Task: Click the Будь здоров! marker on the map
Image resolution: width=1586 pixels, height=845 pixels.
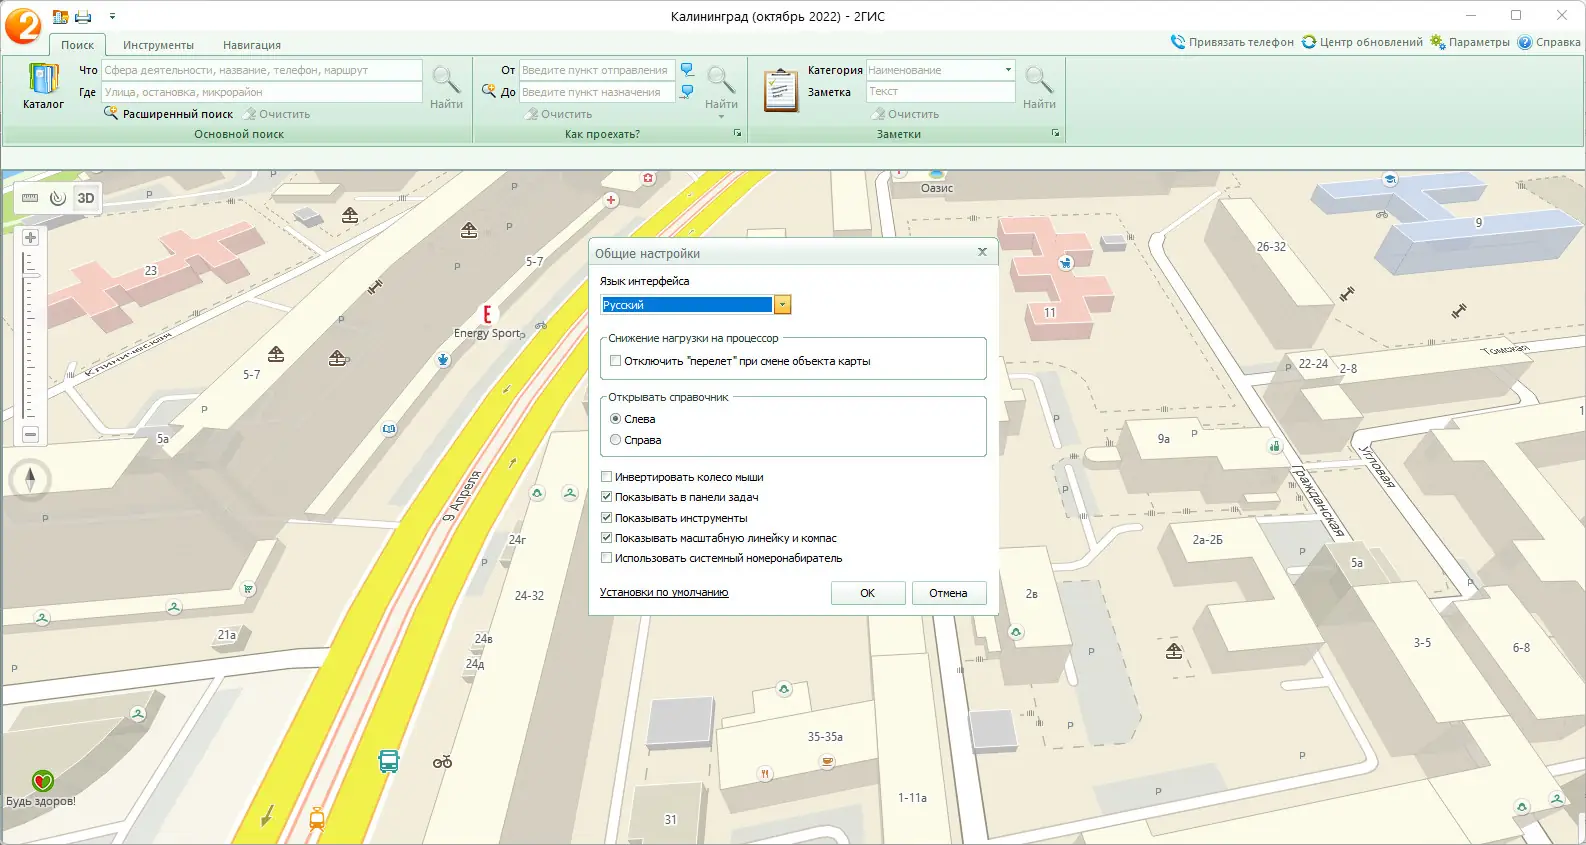Action: [42, 781]
